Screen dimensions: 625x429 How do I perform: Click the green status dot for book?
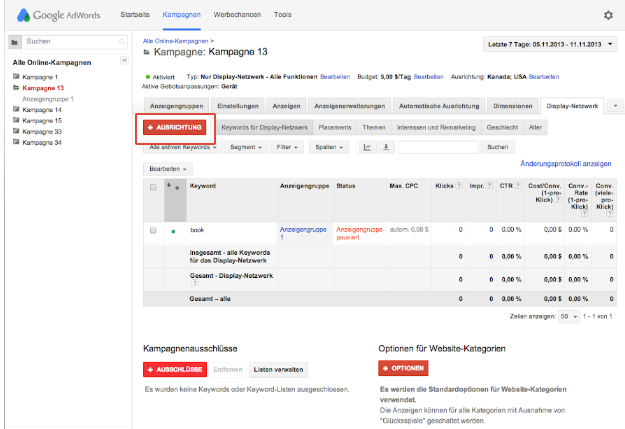pyautogui.click(x=173, y=231)
